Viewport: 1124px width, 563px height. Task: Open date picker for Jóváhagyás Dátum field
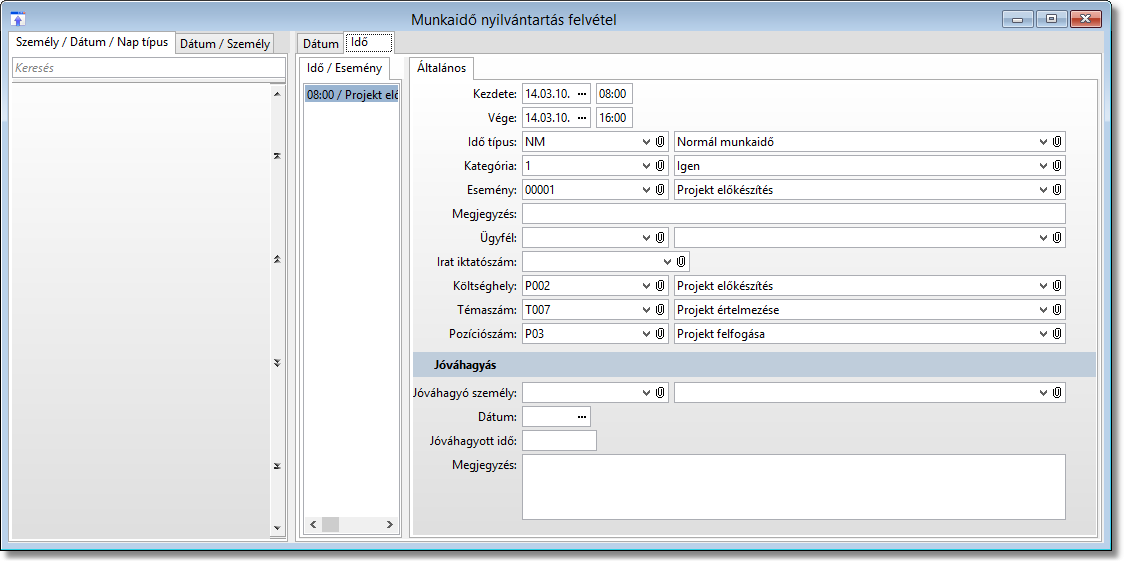(x=581, y=416)
